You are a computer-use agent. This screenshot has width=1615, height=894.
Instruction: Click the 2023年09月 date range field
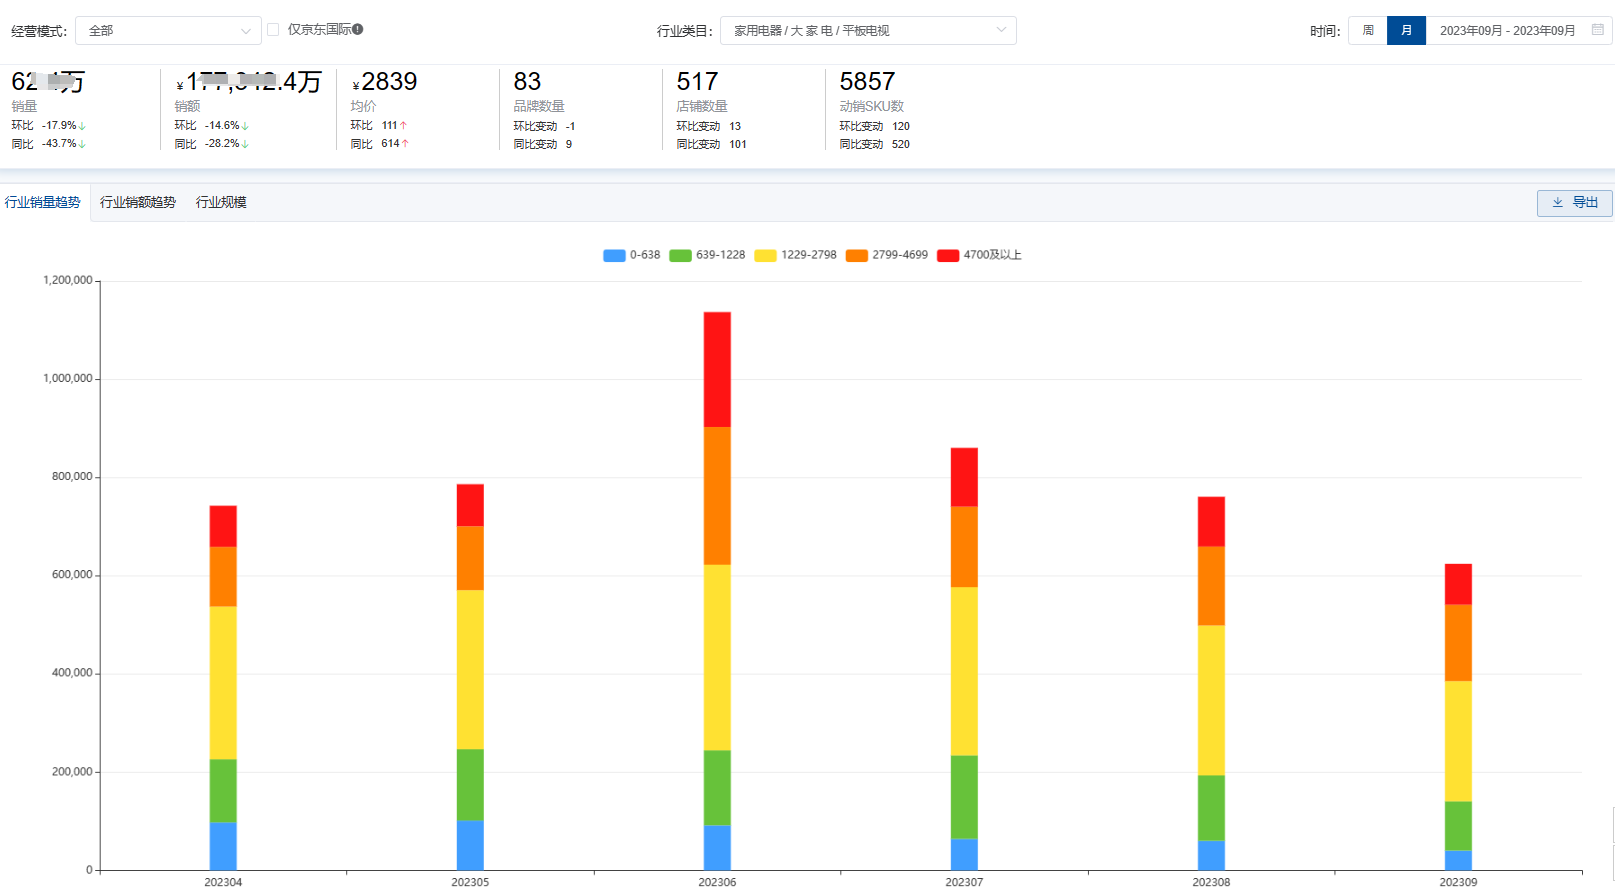coord(1506,31)
